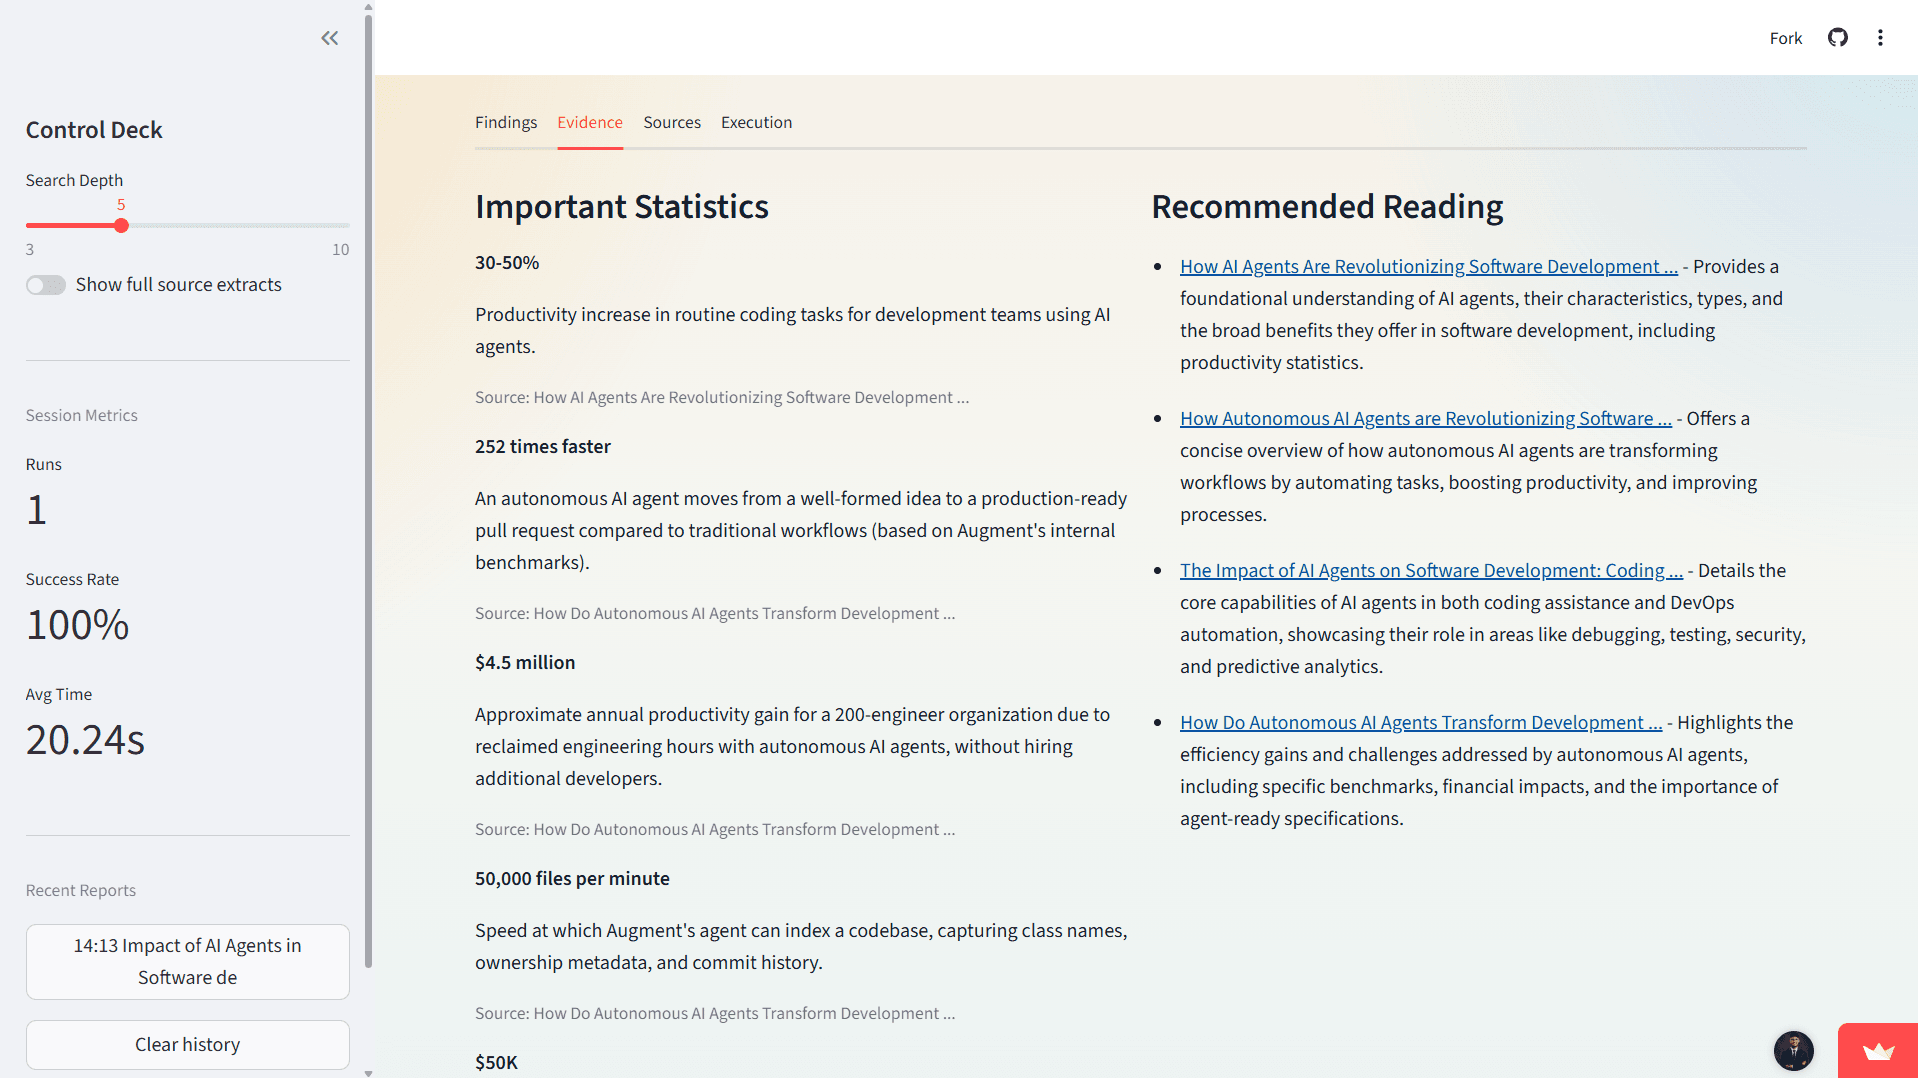Open the 14:13 Impact of AI Agents report
The image size is (1918, 1078).
pyautogui.click(x=188, y=961)
